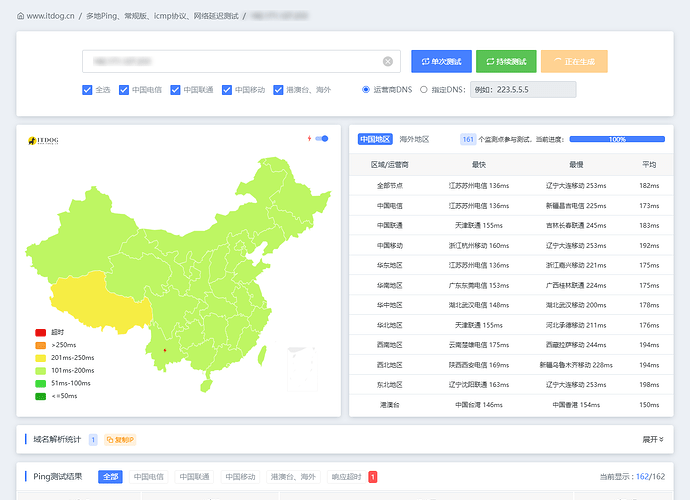Click the red marker dot on the map
The image size is (690, 500).
[x=164, y=350]
